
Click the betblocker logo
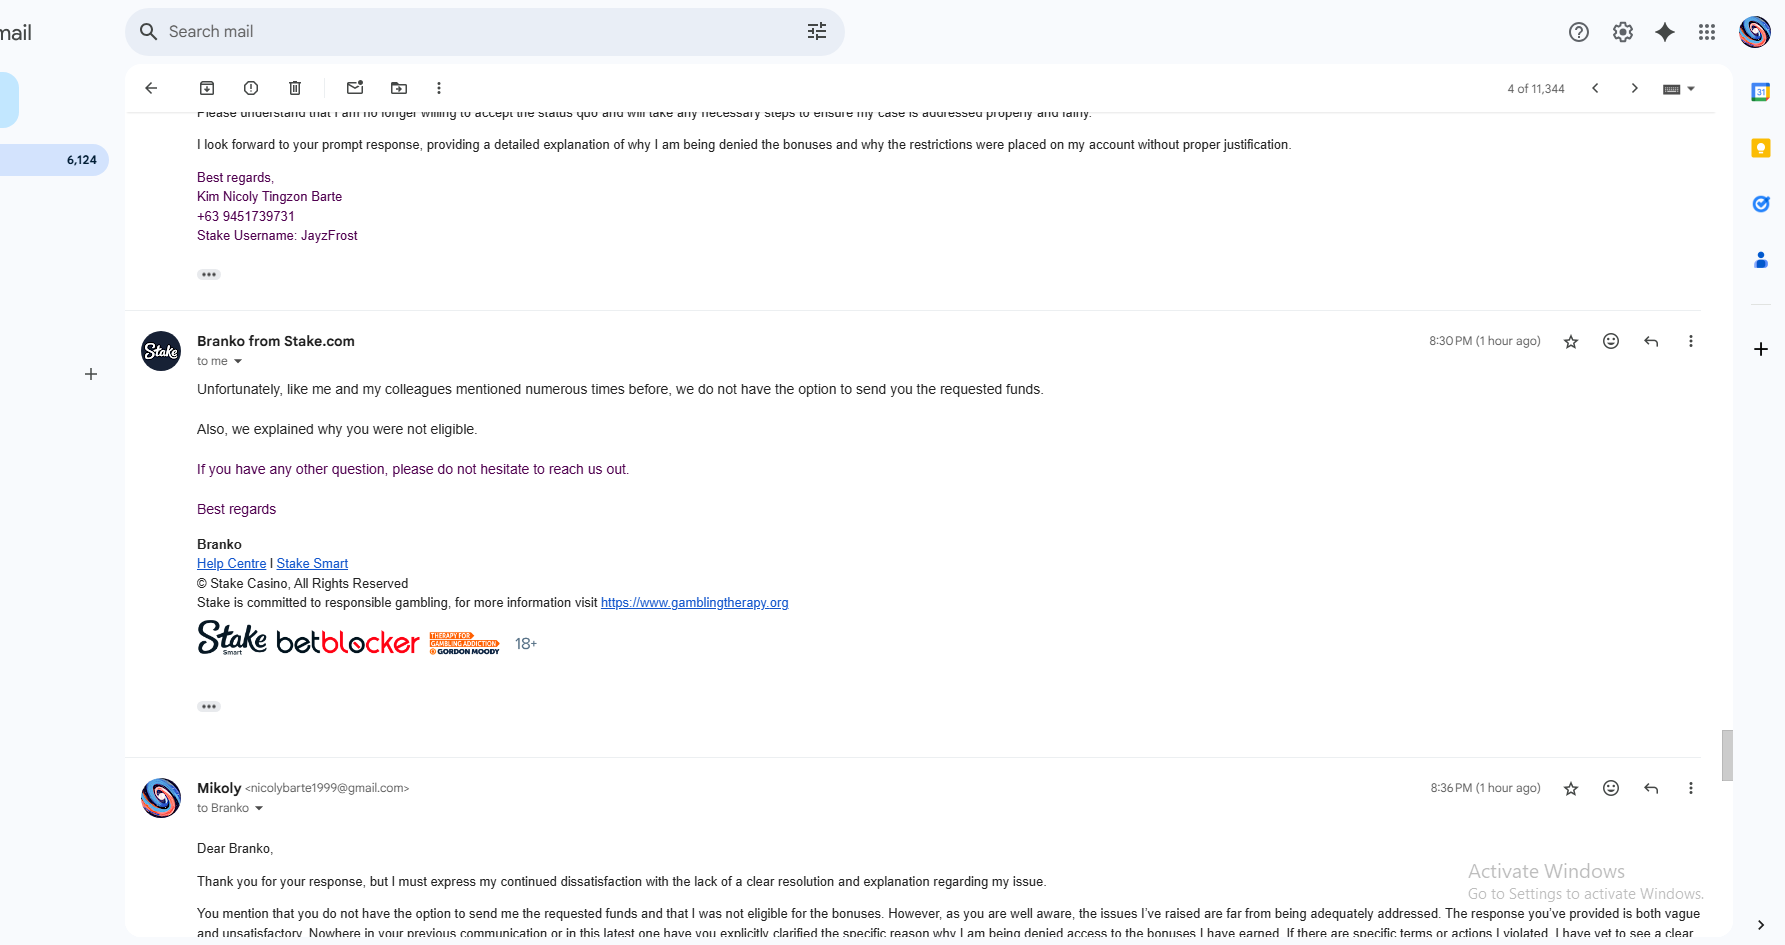pos(348,642)
